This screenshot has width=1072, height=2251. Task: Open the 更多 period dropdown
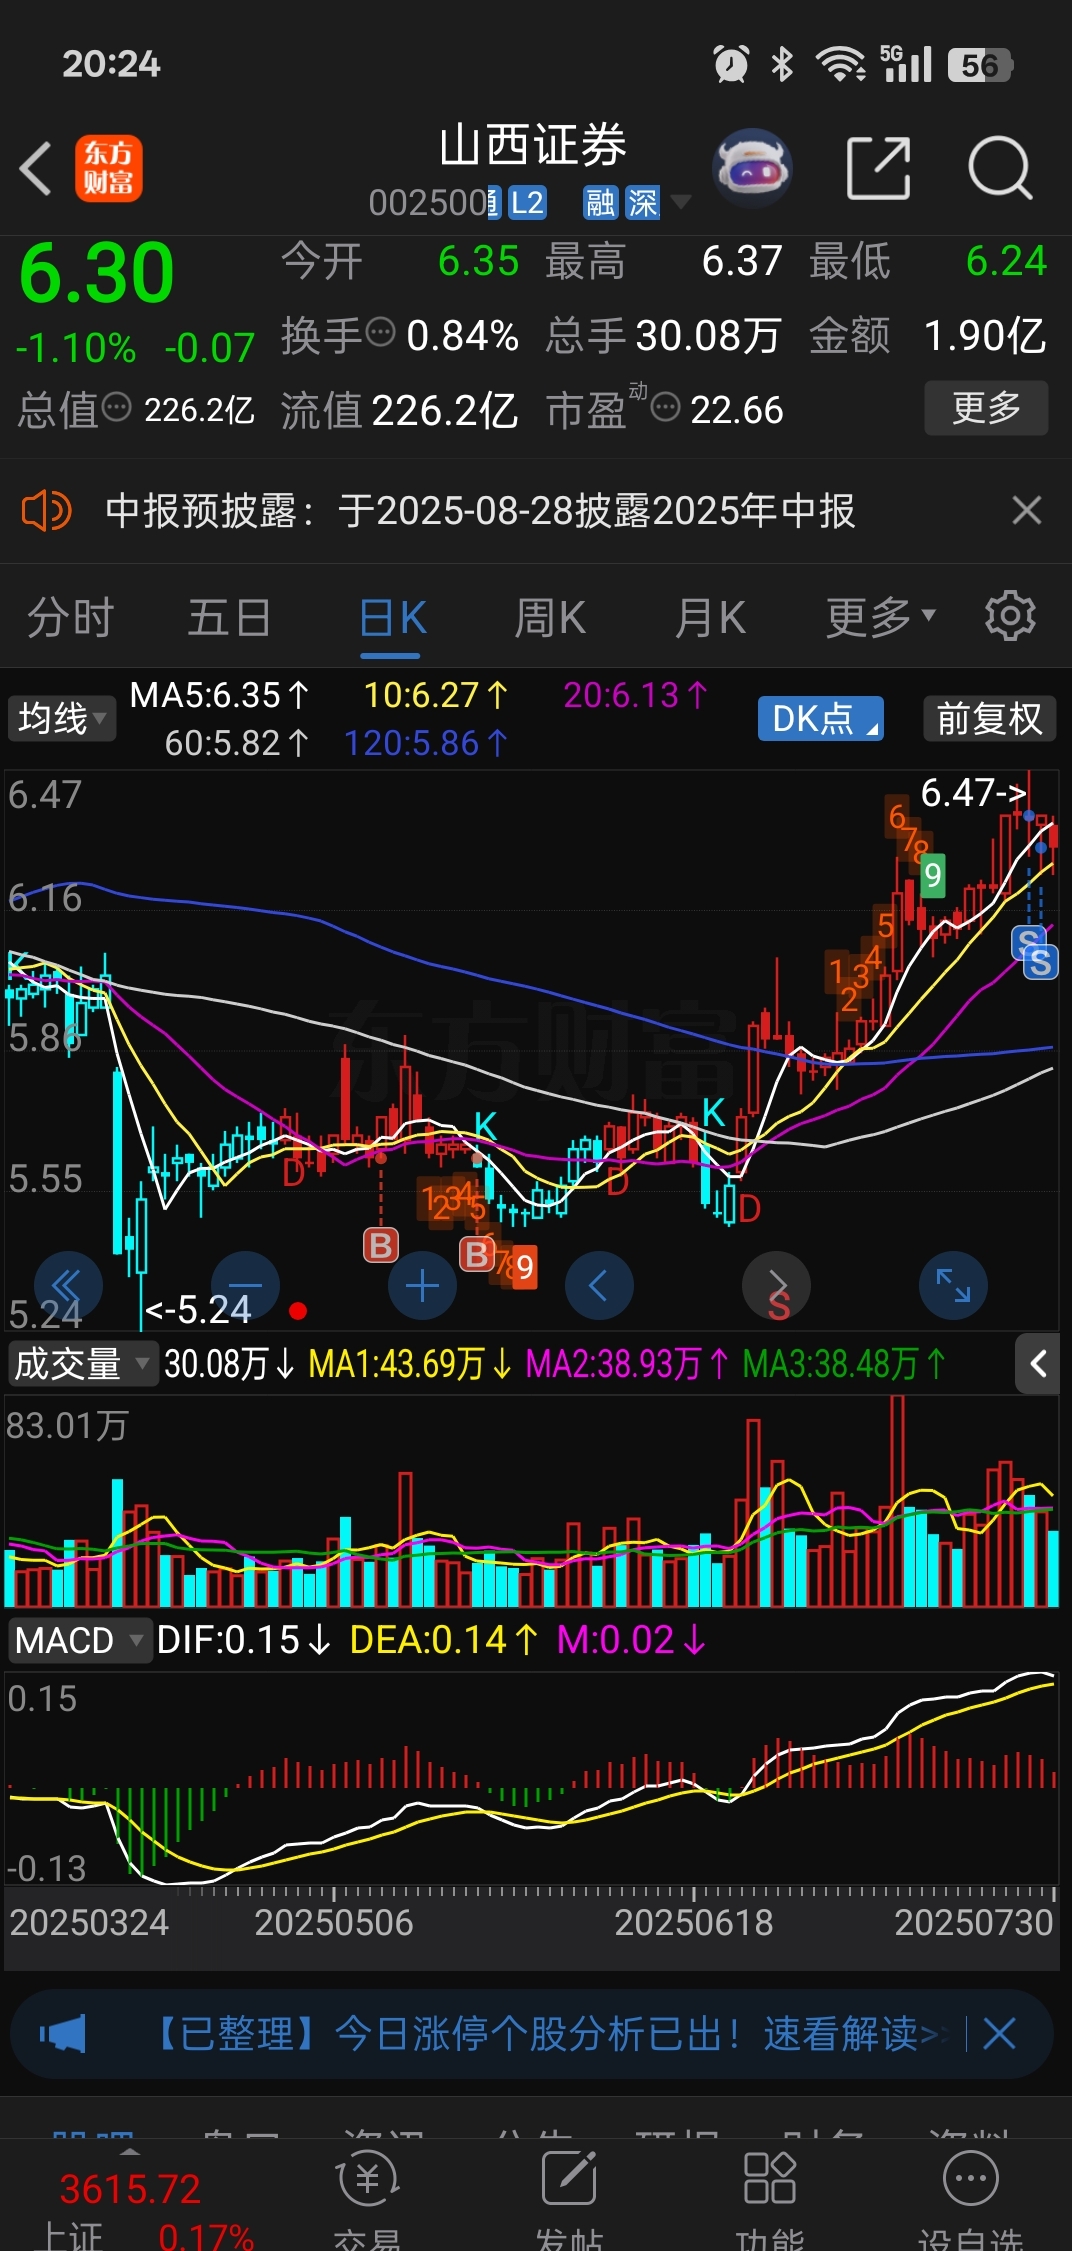point(880,617)
